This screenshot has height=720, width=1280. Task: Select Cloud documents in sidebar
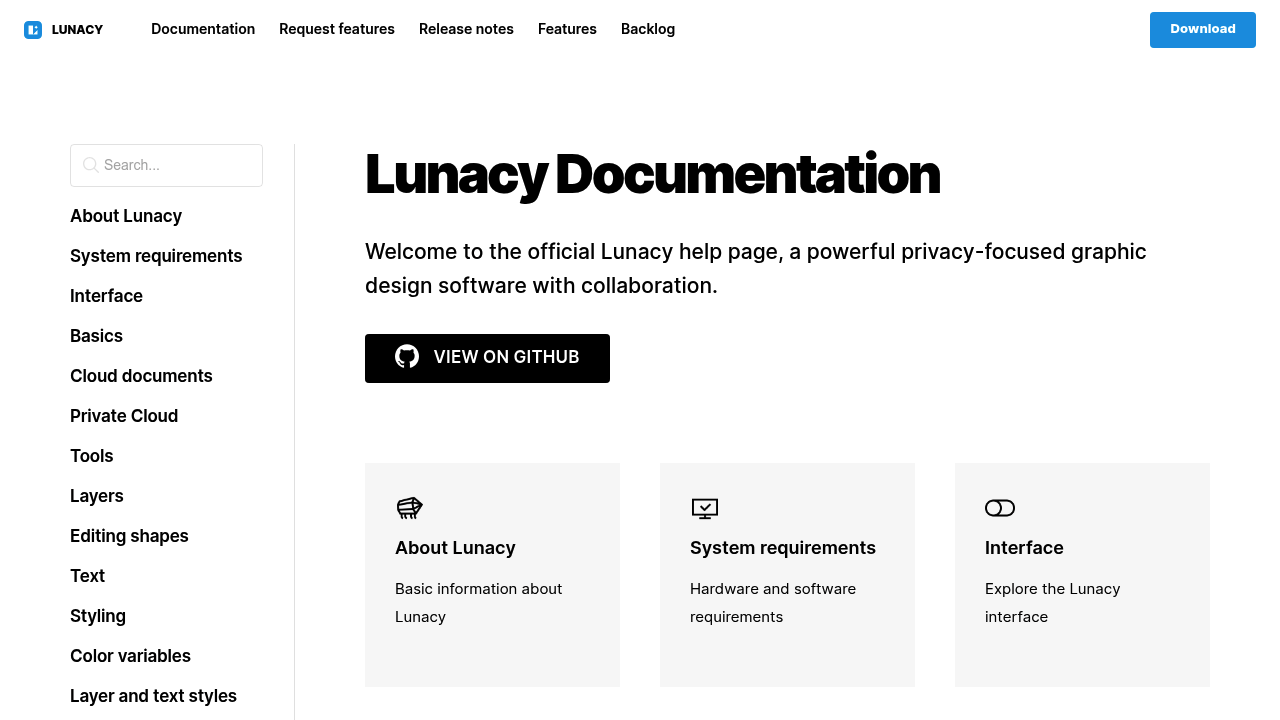[x=141, y=376]
